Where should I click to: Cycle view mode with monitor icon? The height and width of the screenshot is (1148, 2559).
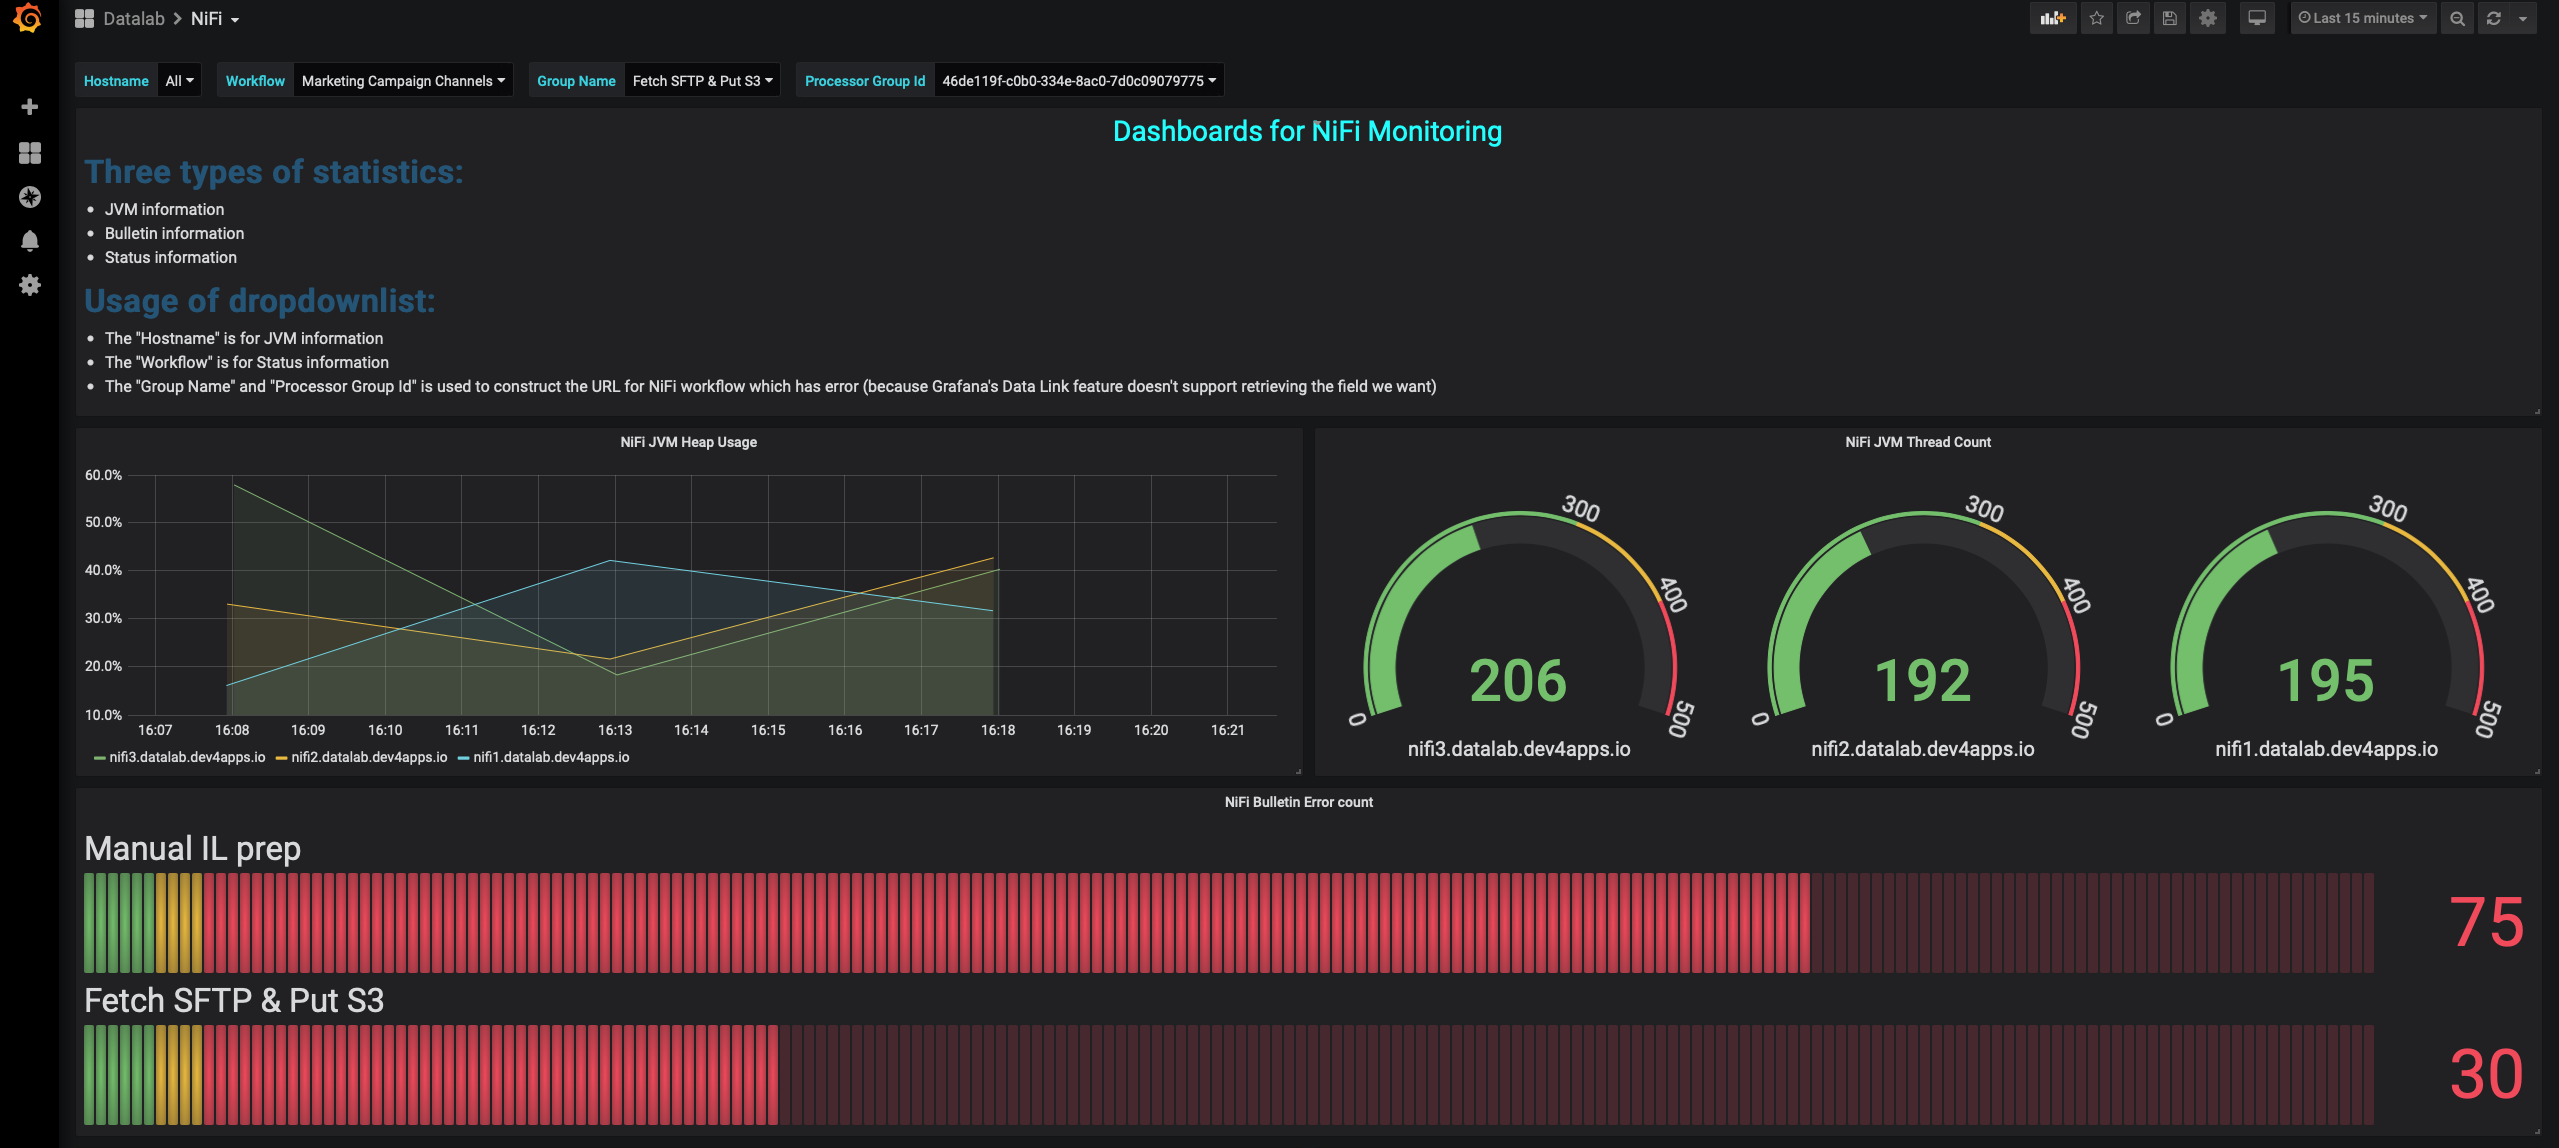[x=2257, y=18]
